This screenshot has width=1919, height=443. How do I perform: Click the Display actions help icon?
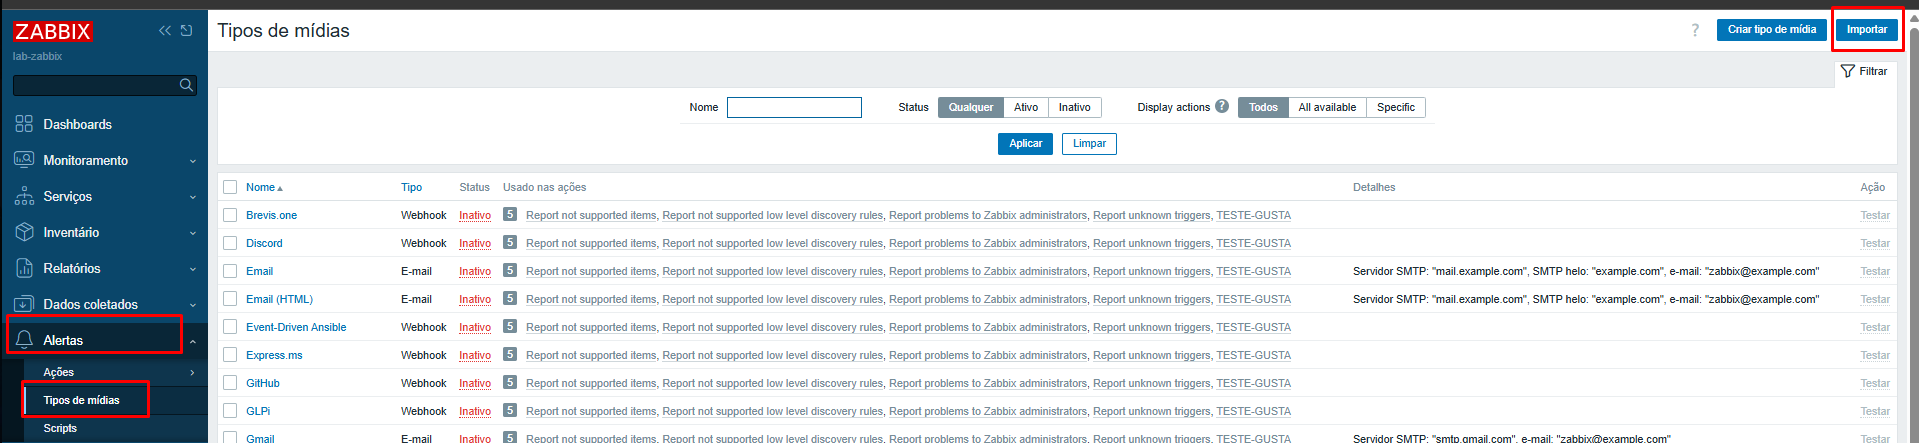1222,107
